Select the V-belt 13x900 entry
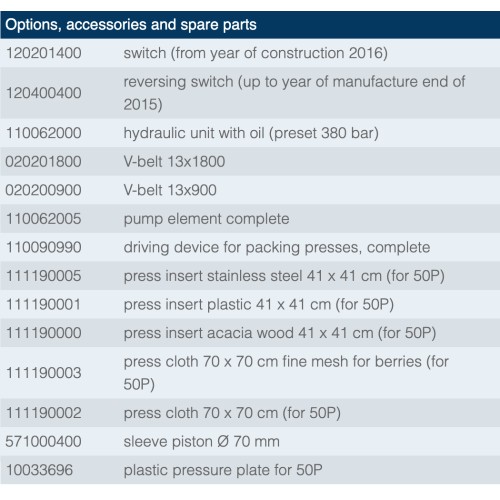Screen dimensions: 500x500 pyautogui.click(x=170, y=190)
